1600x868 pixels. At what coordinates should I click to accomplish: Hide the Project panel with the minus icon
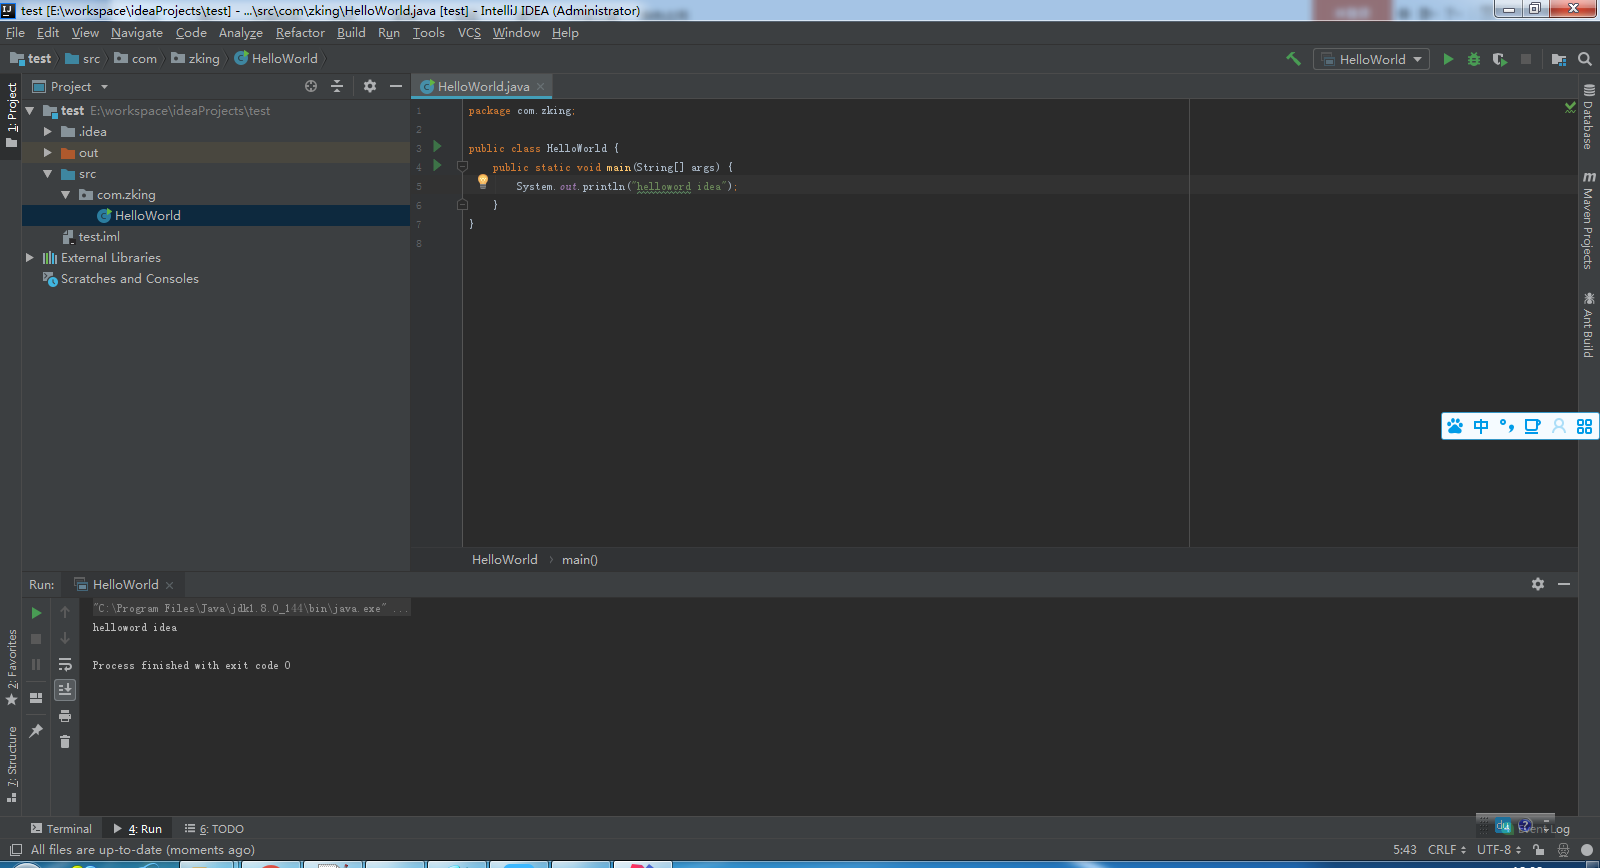(x=396, y=86)
